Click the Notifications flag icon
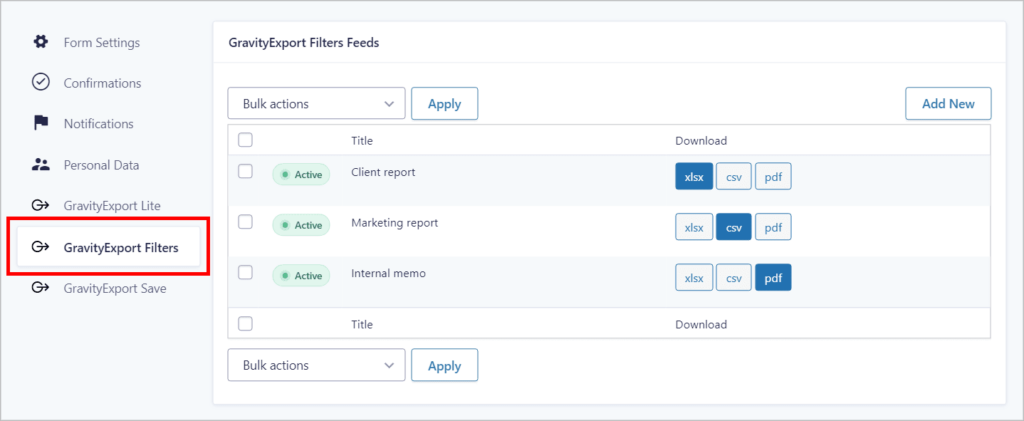 40,123
